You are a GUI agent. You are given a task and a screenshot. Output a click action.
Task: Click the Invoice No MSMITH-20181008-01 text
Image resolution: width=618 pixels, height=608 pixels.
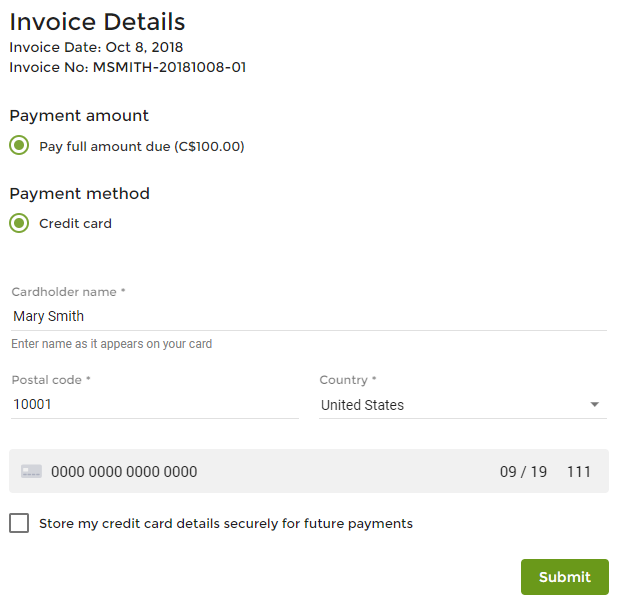point(128,67)
